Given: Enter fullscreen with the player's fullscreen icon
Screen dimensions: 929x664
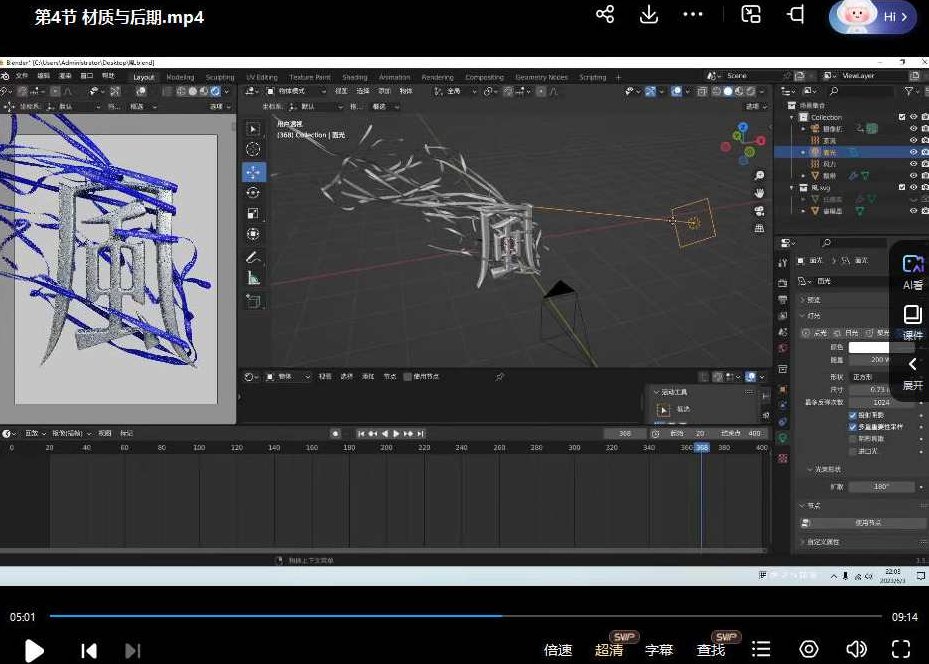Looking at the screenshot, I should [x=900, y=649].
